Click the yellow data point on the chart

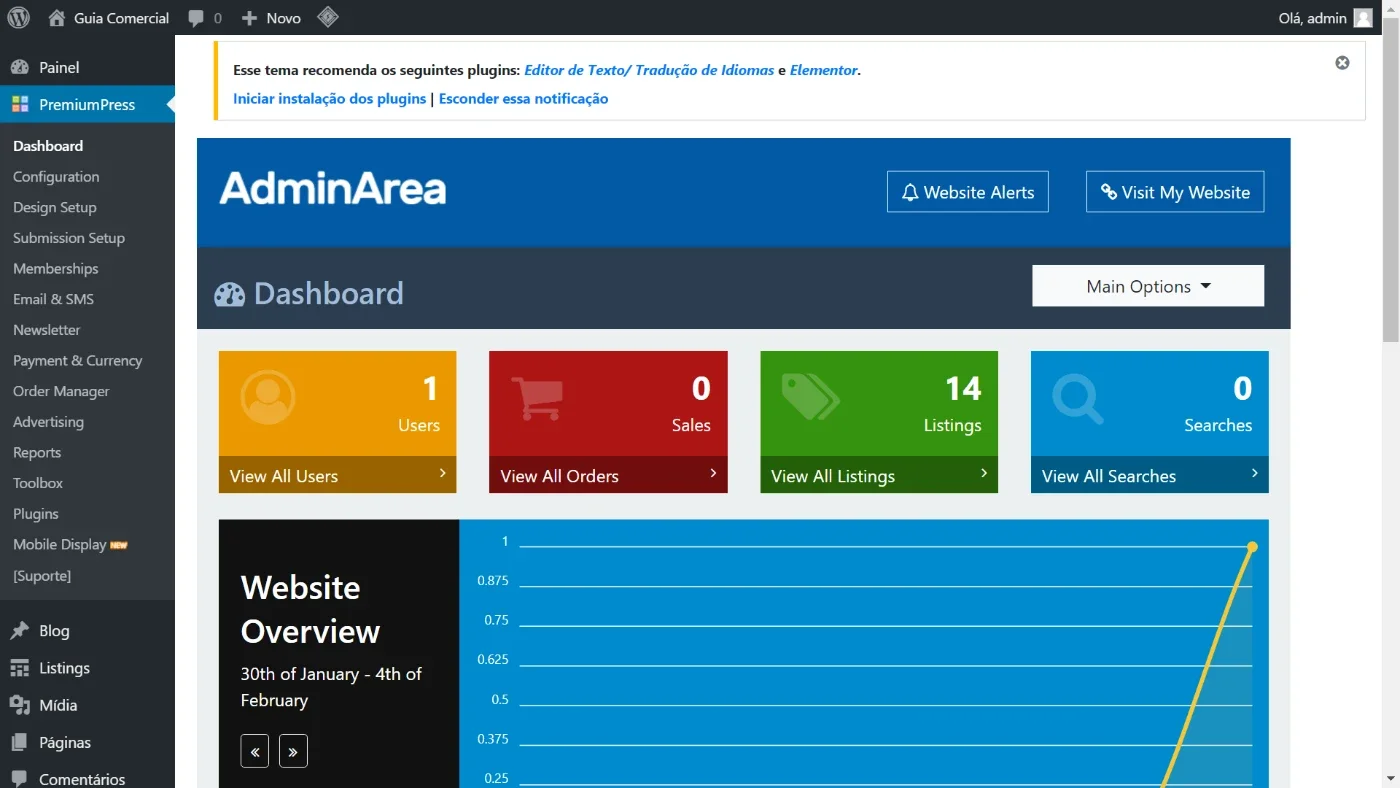[1252, 547]
